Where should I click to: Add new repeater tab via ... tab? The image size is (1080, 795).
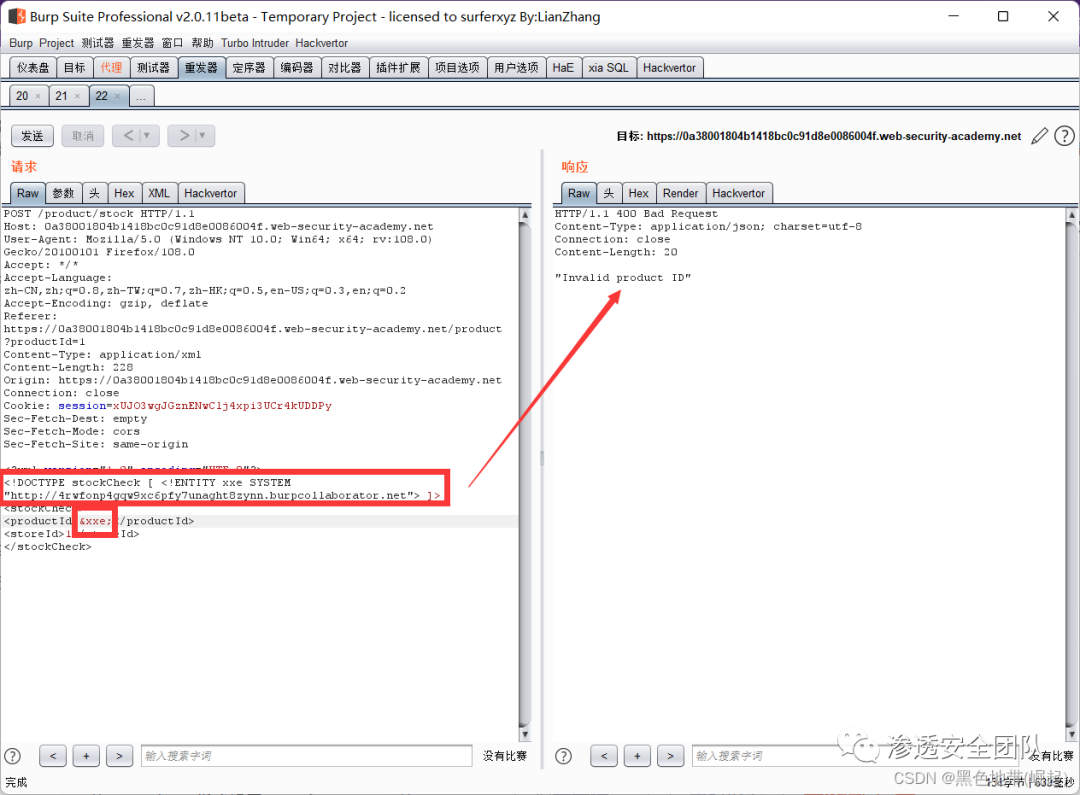pyautogui.click(x=141, y=96)
